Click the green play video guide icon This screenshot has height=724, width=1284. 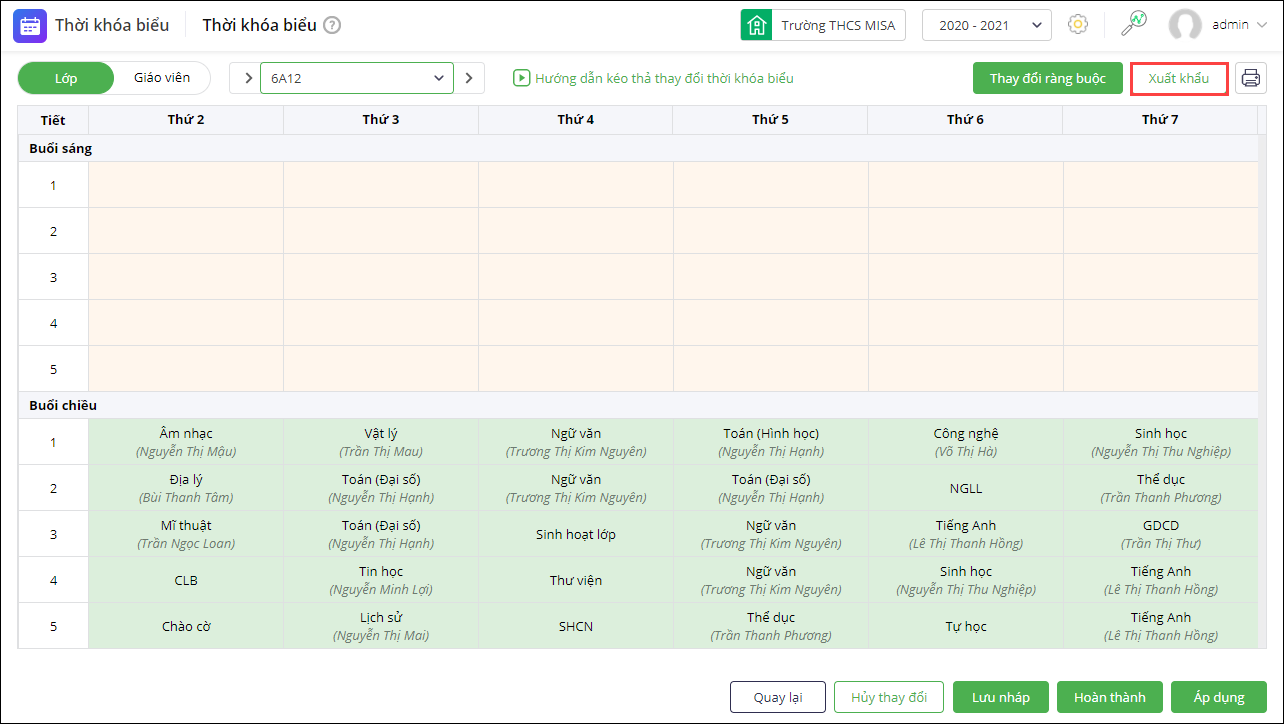pyautogui.click(x=521, y=78)
